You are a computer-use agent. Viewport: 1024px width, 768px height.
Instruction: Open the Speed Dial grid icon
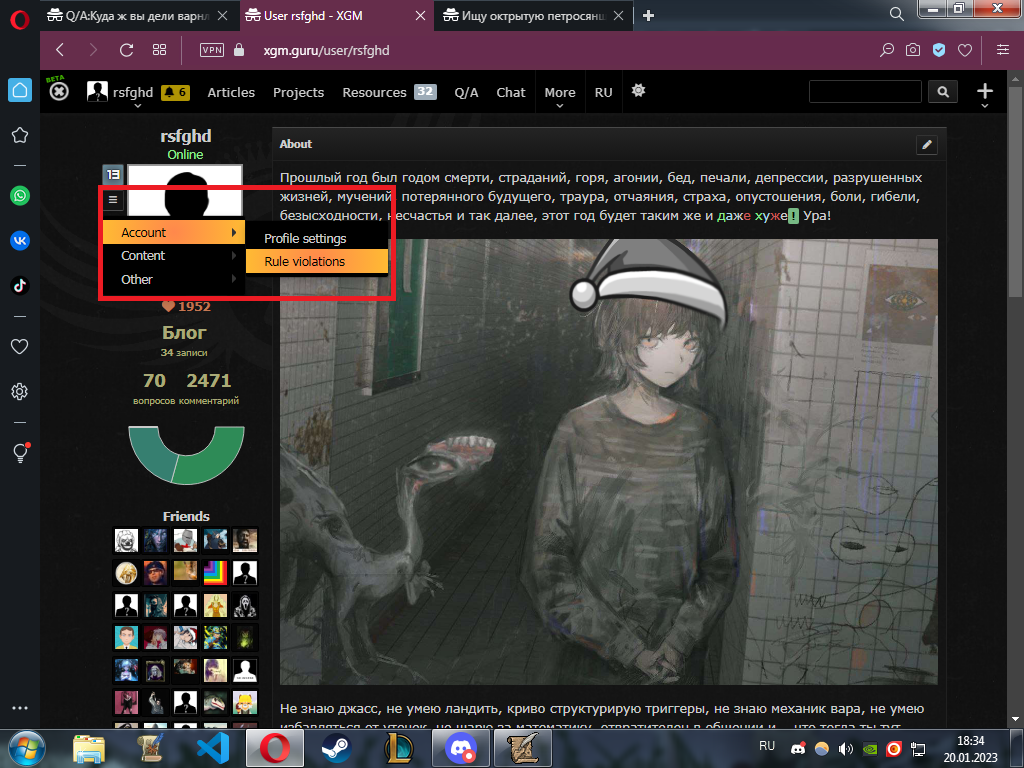click(x=159, y=50)
